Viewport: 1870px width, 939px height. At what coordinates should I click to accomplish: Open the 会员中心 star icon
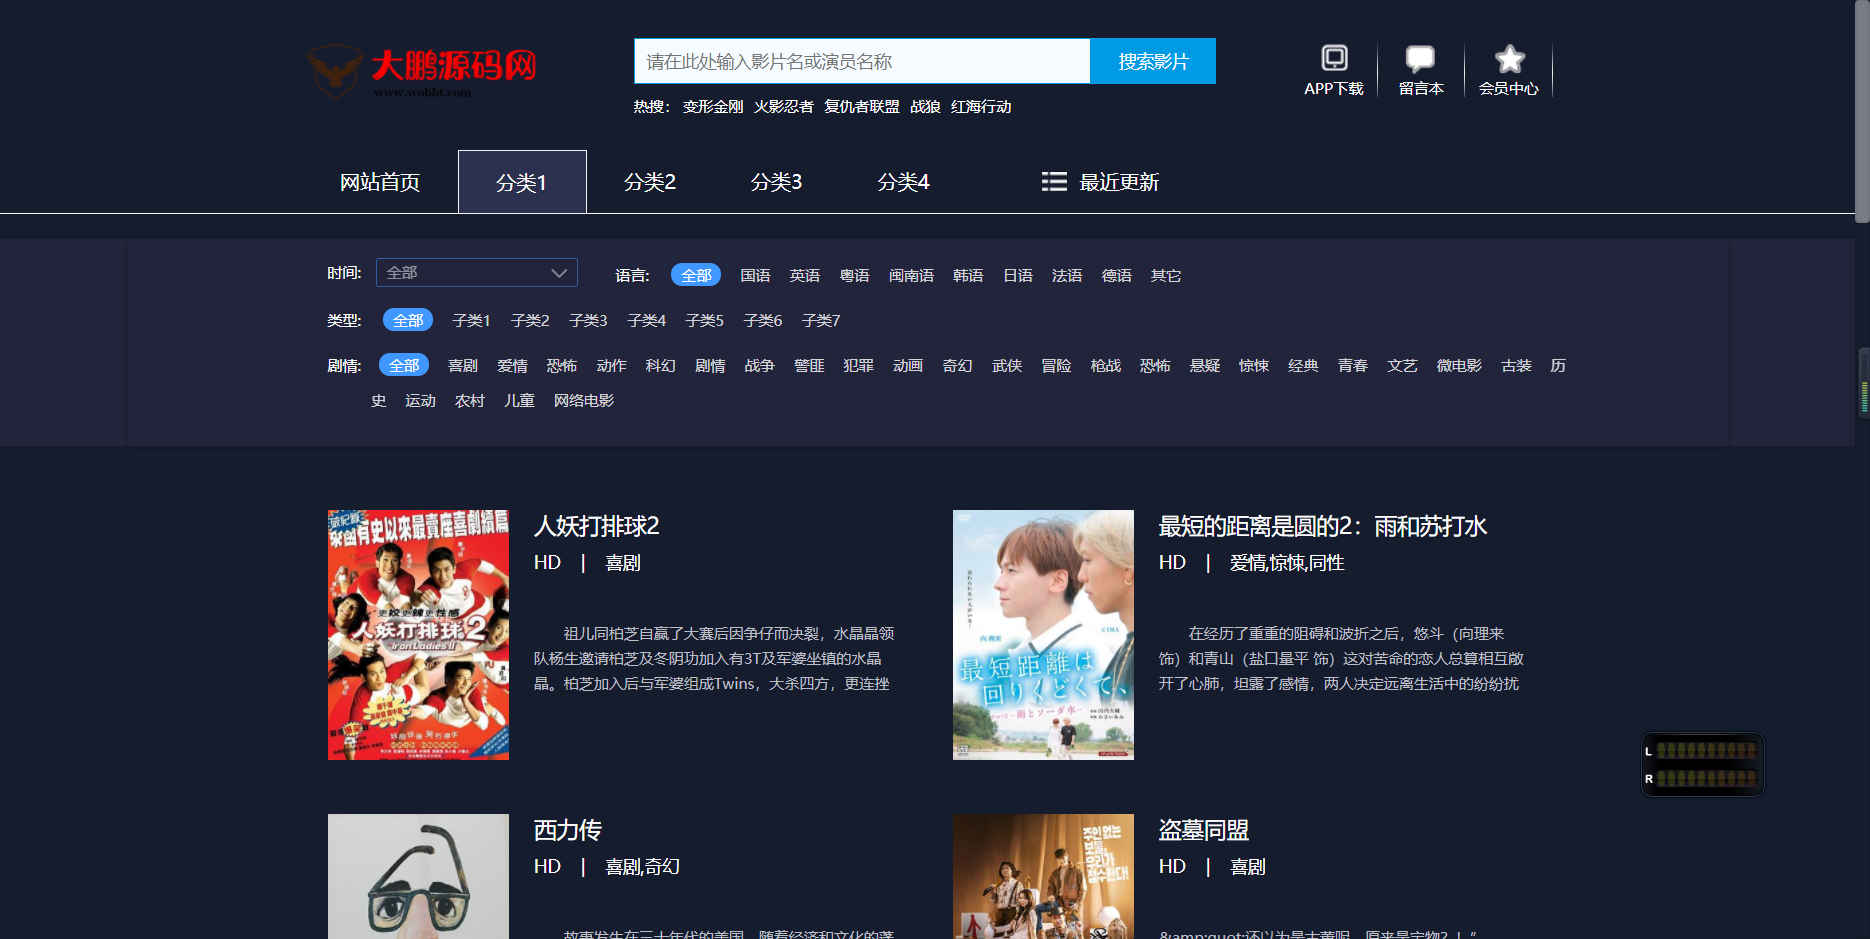[1509, 59]
